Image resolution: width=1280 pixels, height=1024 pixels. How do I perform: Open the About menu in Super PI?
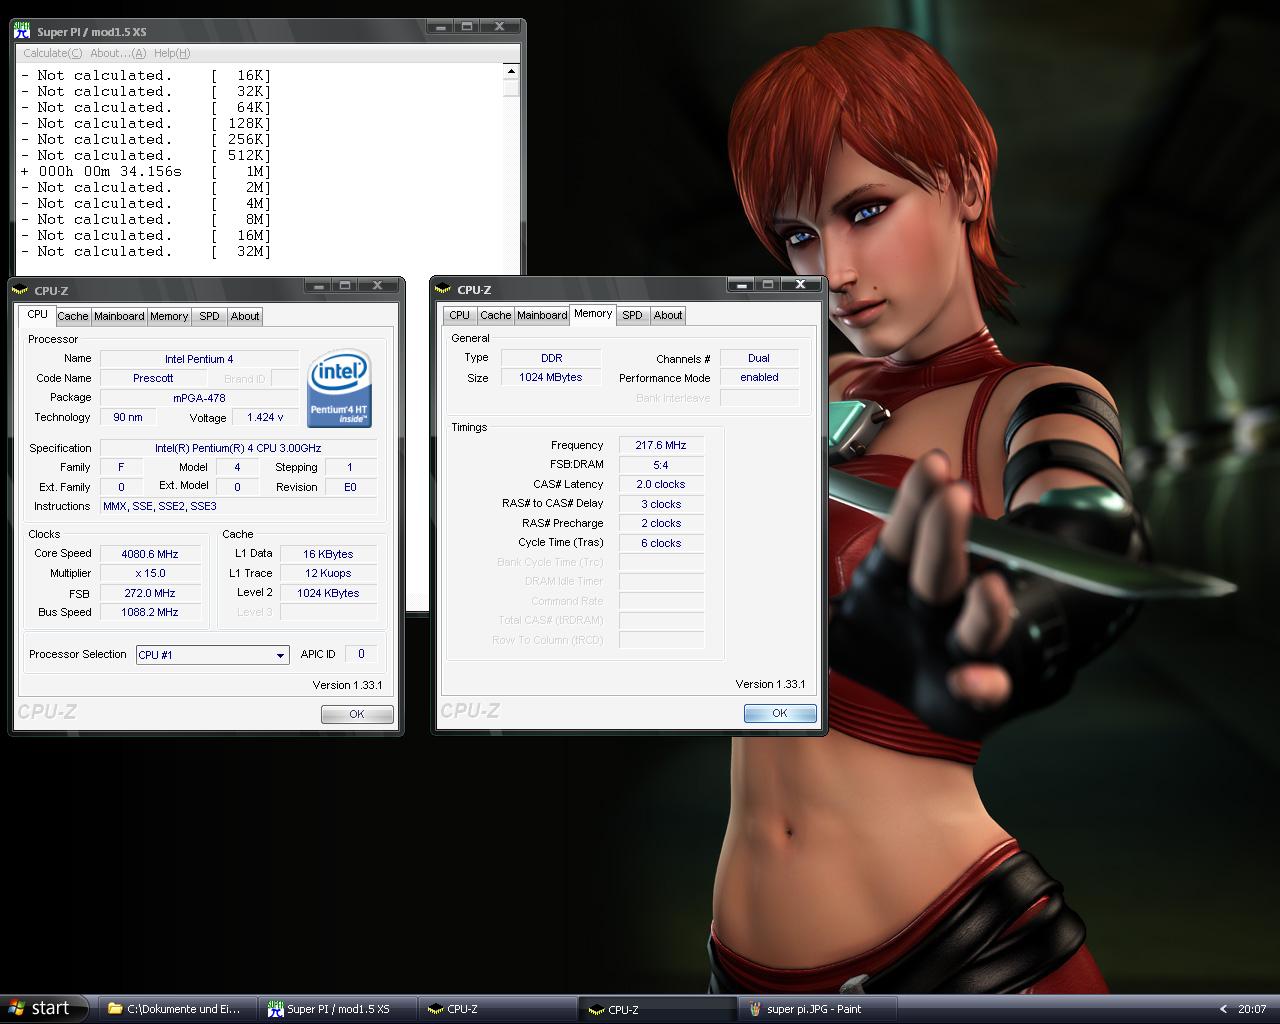(118, 53)
